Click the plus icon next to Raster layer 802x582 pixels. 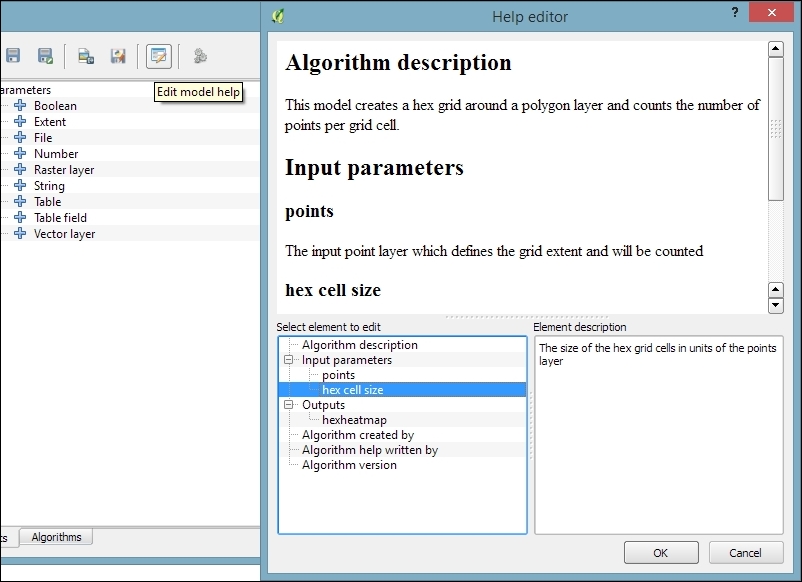point(20,169)
